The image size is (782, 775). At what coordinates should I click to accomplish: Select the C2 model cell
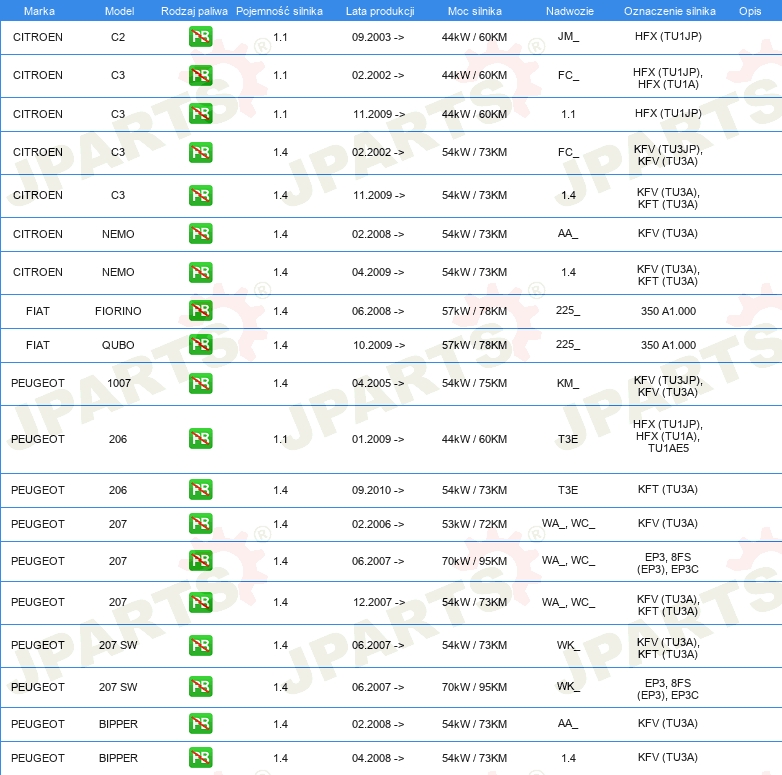[118, 37]
